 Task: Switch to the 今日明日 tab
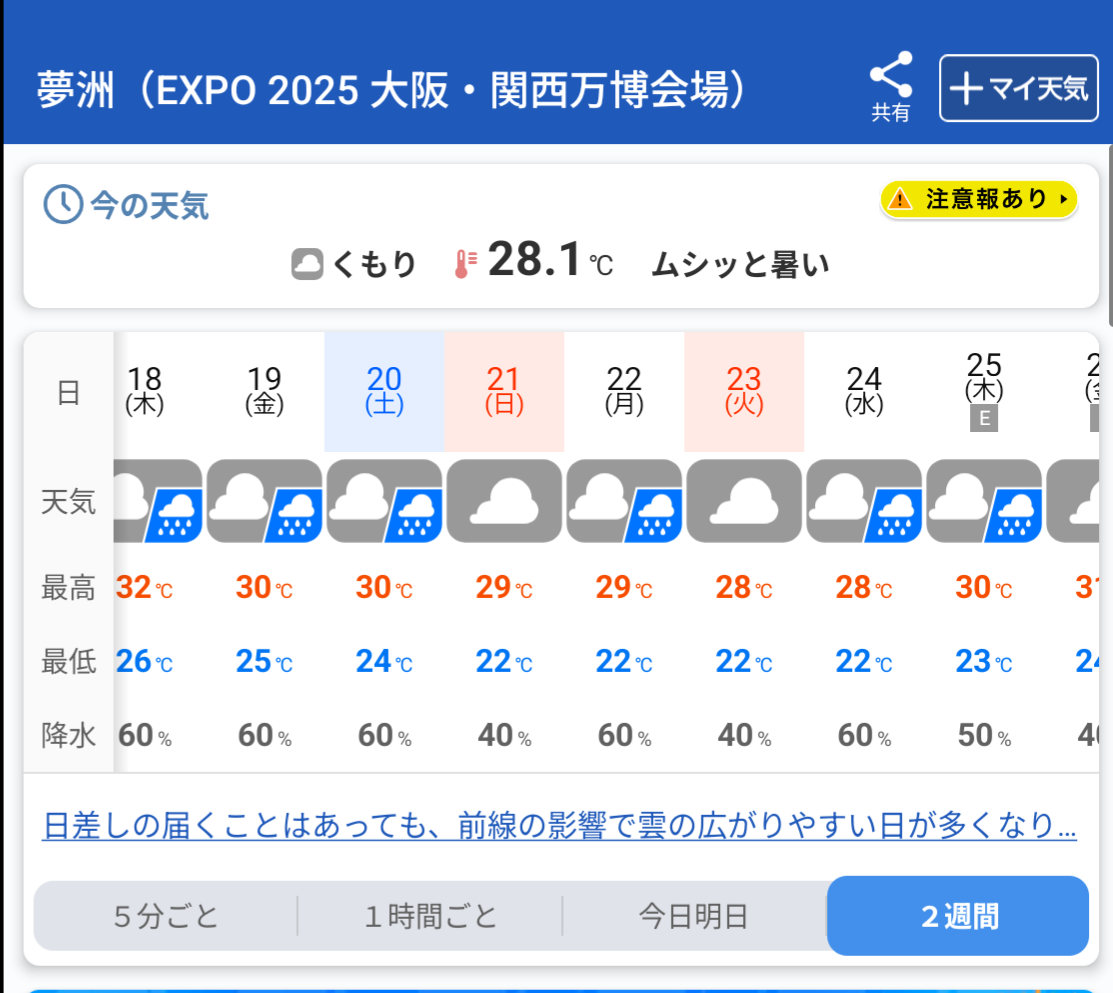694,916
